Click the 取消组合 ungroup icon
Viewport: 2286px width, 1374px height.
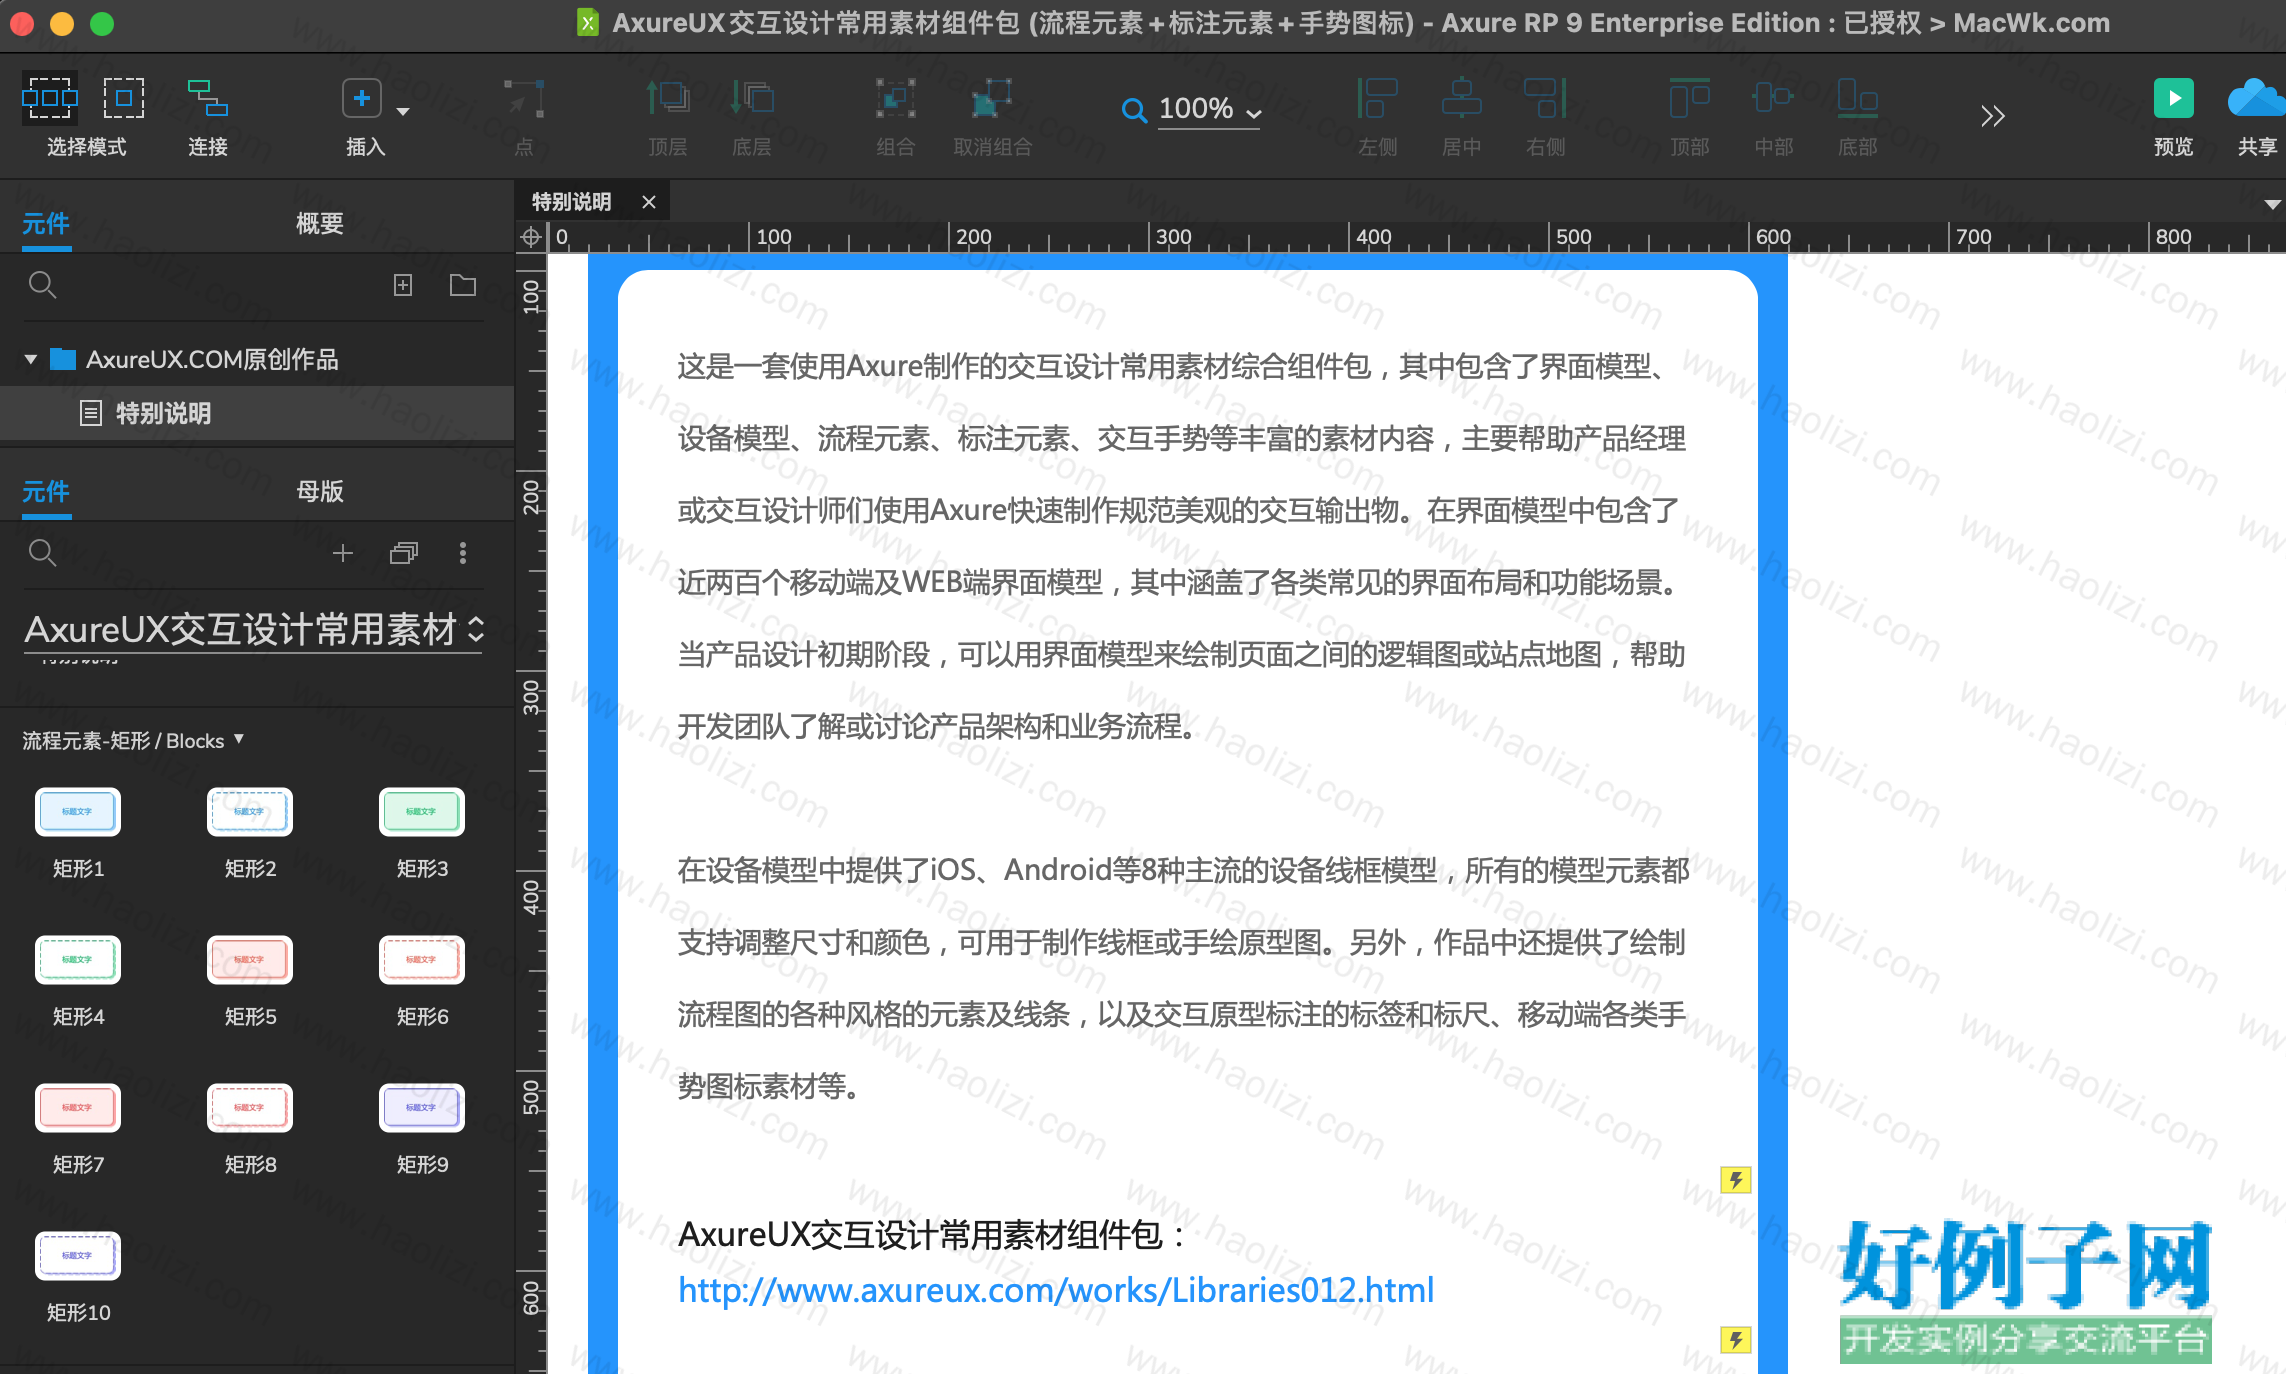(992, 98)
